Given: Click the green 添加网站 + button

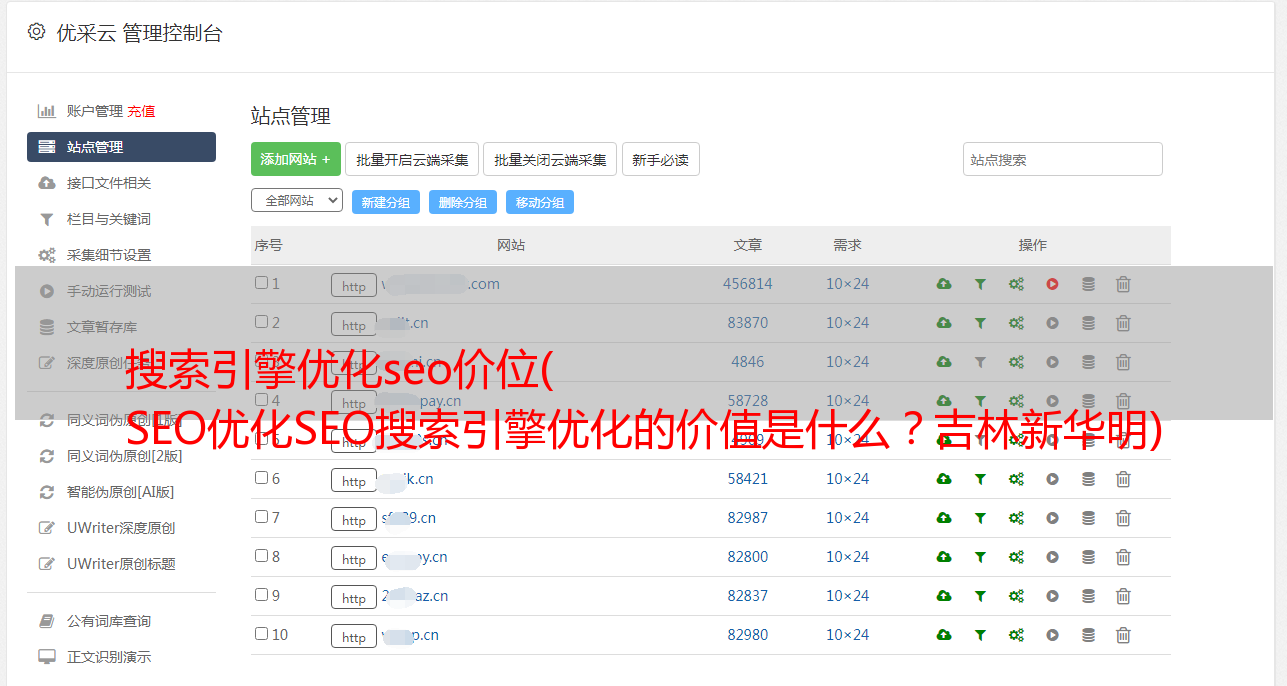Looking at the screenshot, I should (x=296, y=159).
